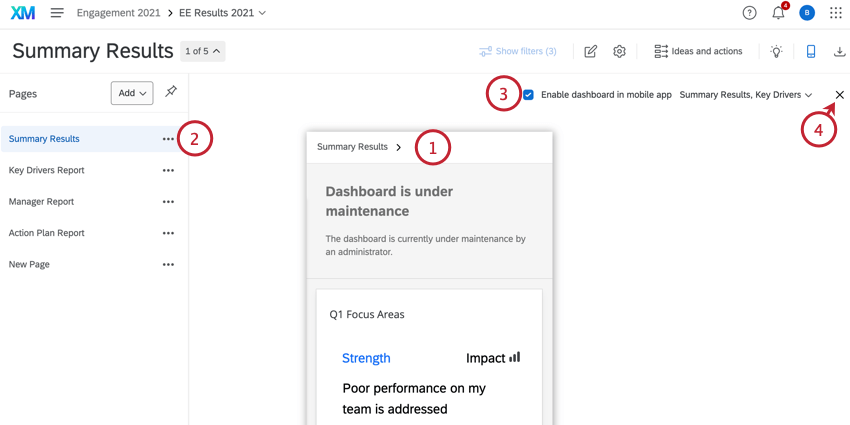
Task: Expand the EE Results 2021 dropdown
Action: pos(236,13)
